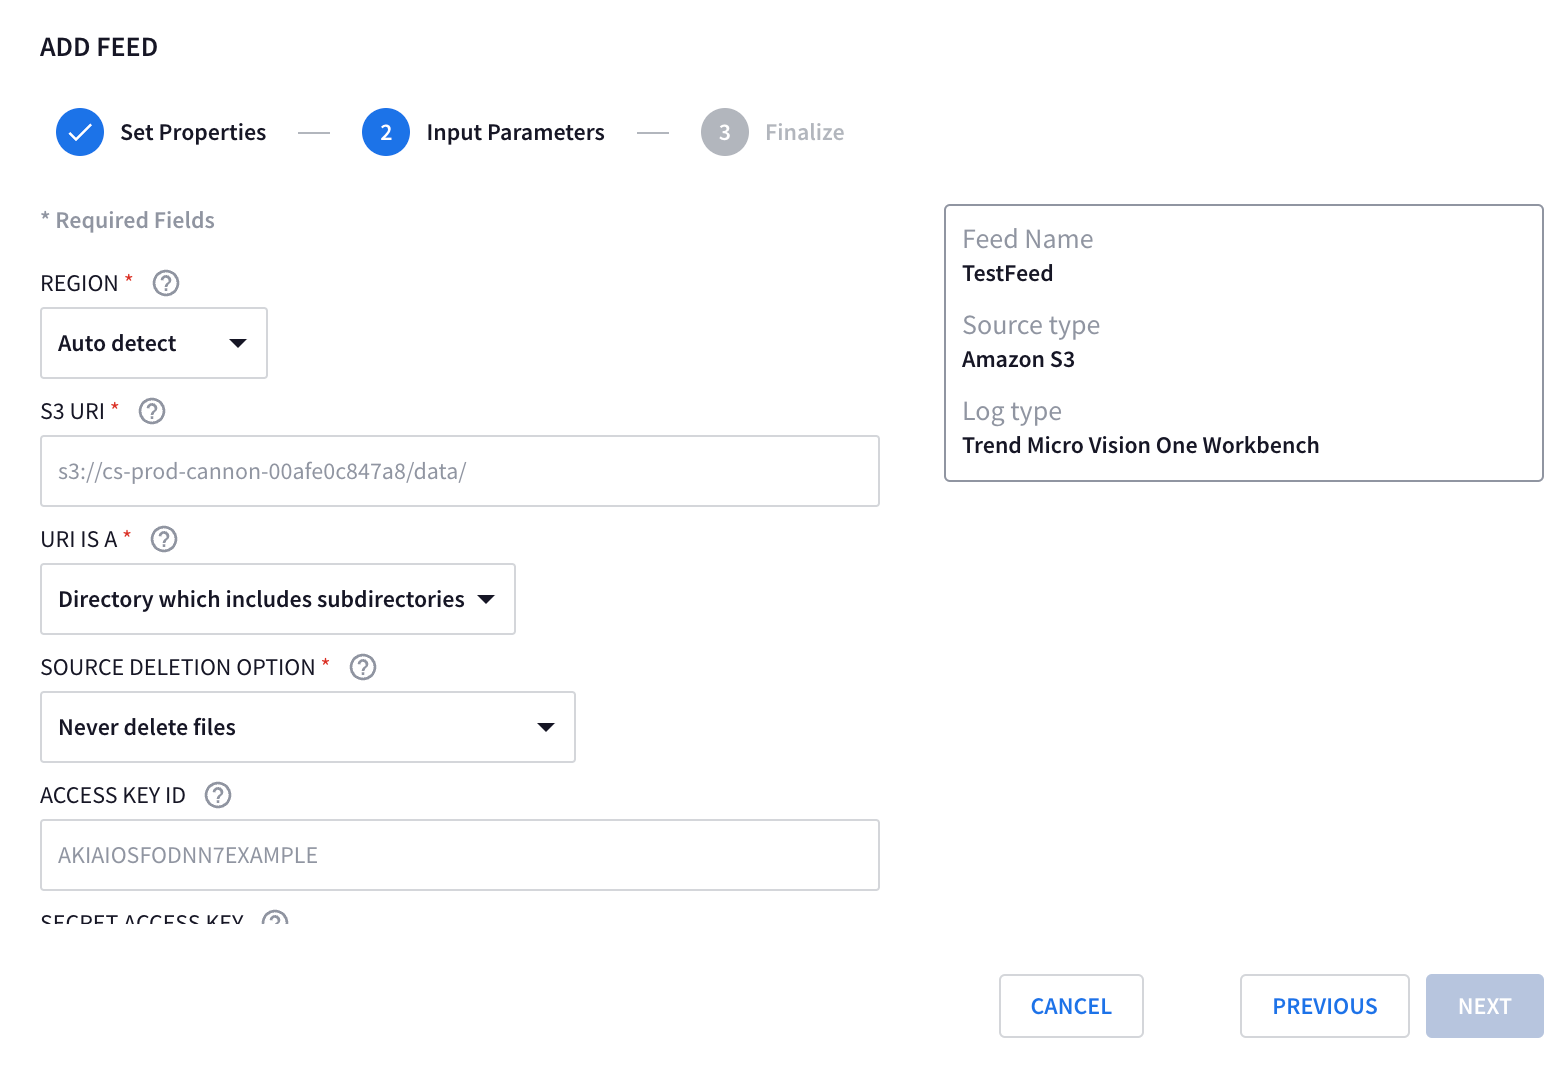1556x1066 pixels.
Task: Show help for SOURCE DELETION OPTION
Action: 363,667
